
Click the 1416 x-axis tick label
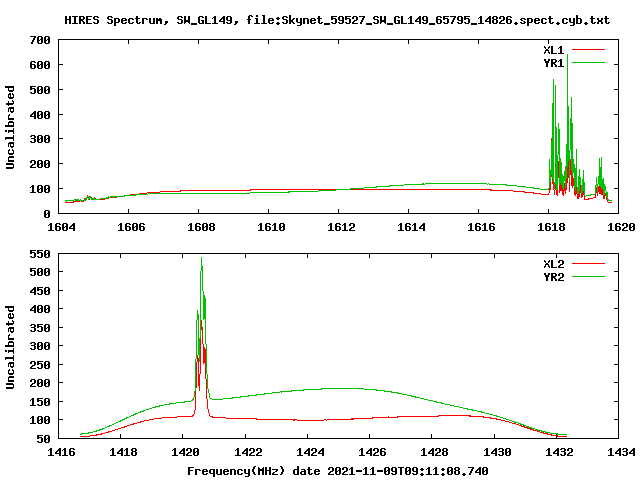(61, 452)
